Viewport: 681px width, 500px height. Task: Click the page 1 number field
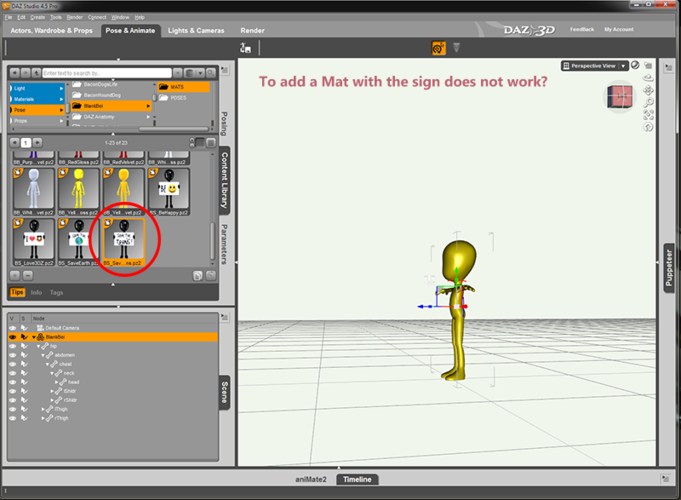pyautogui.click(x=26, y=142)
